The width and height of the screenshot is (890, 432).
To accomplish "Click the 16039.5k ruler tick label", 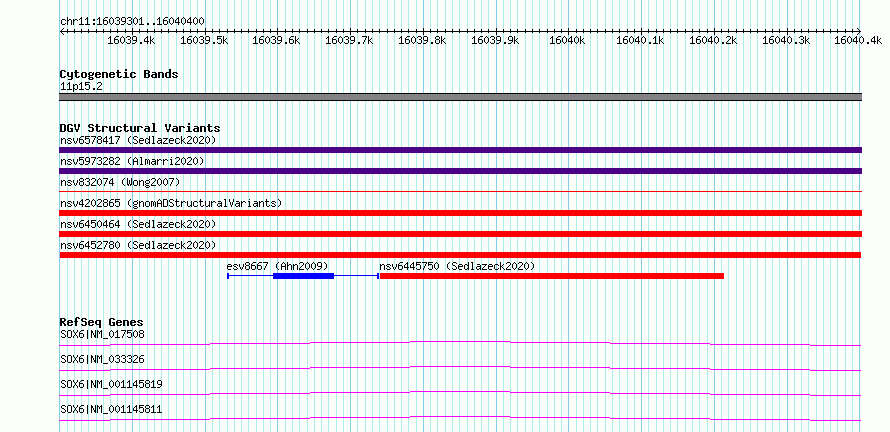I will [x=204, y=40].
